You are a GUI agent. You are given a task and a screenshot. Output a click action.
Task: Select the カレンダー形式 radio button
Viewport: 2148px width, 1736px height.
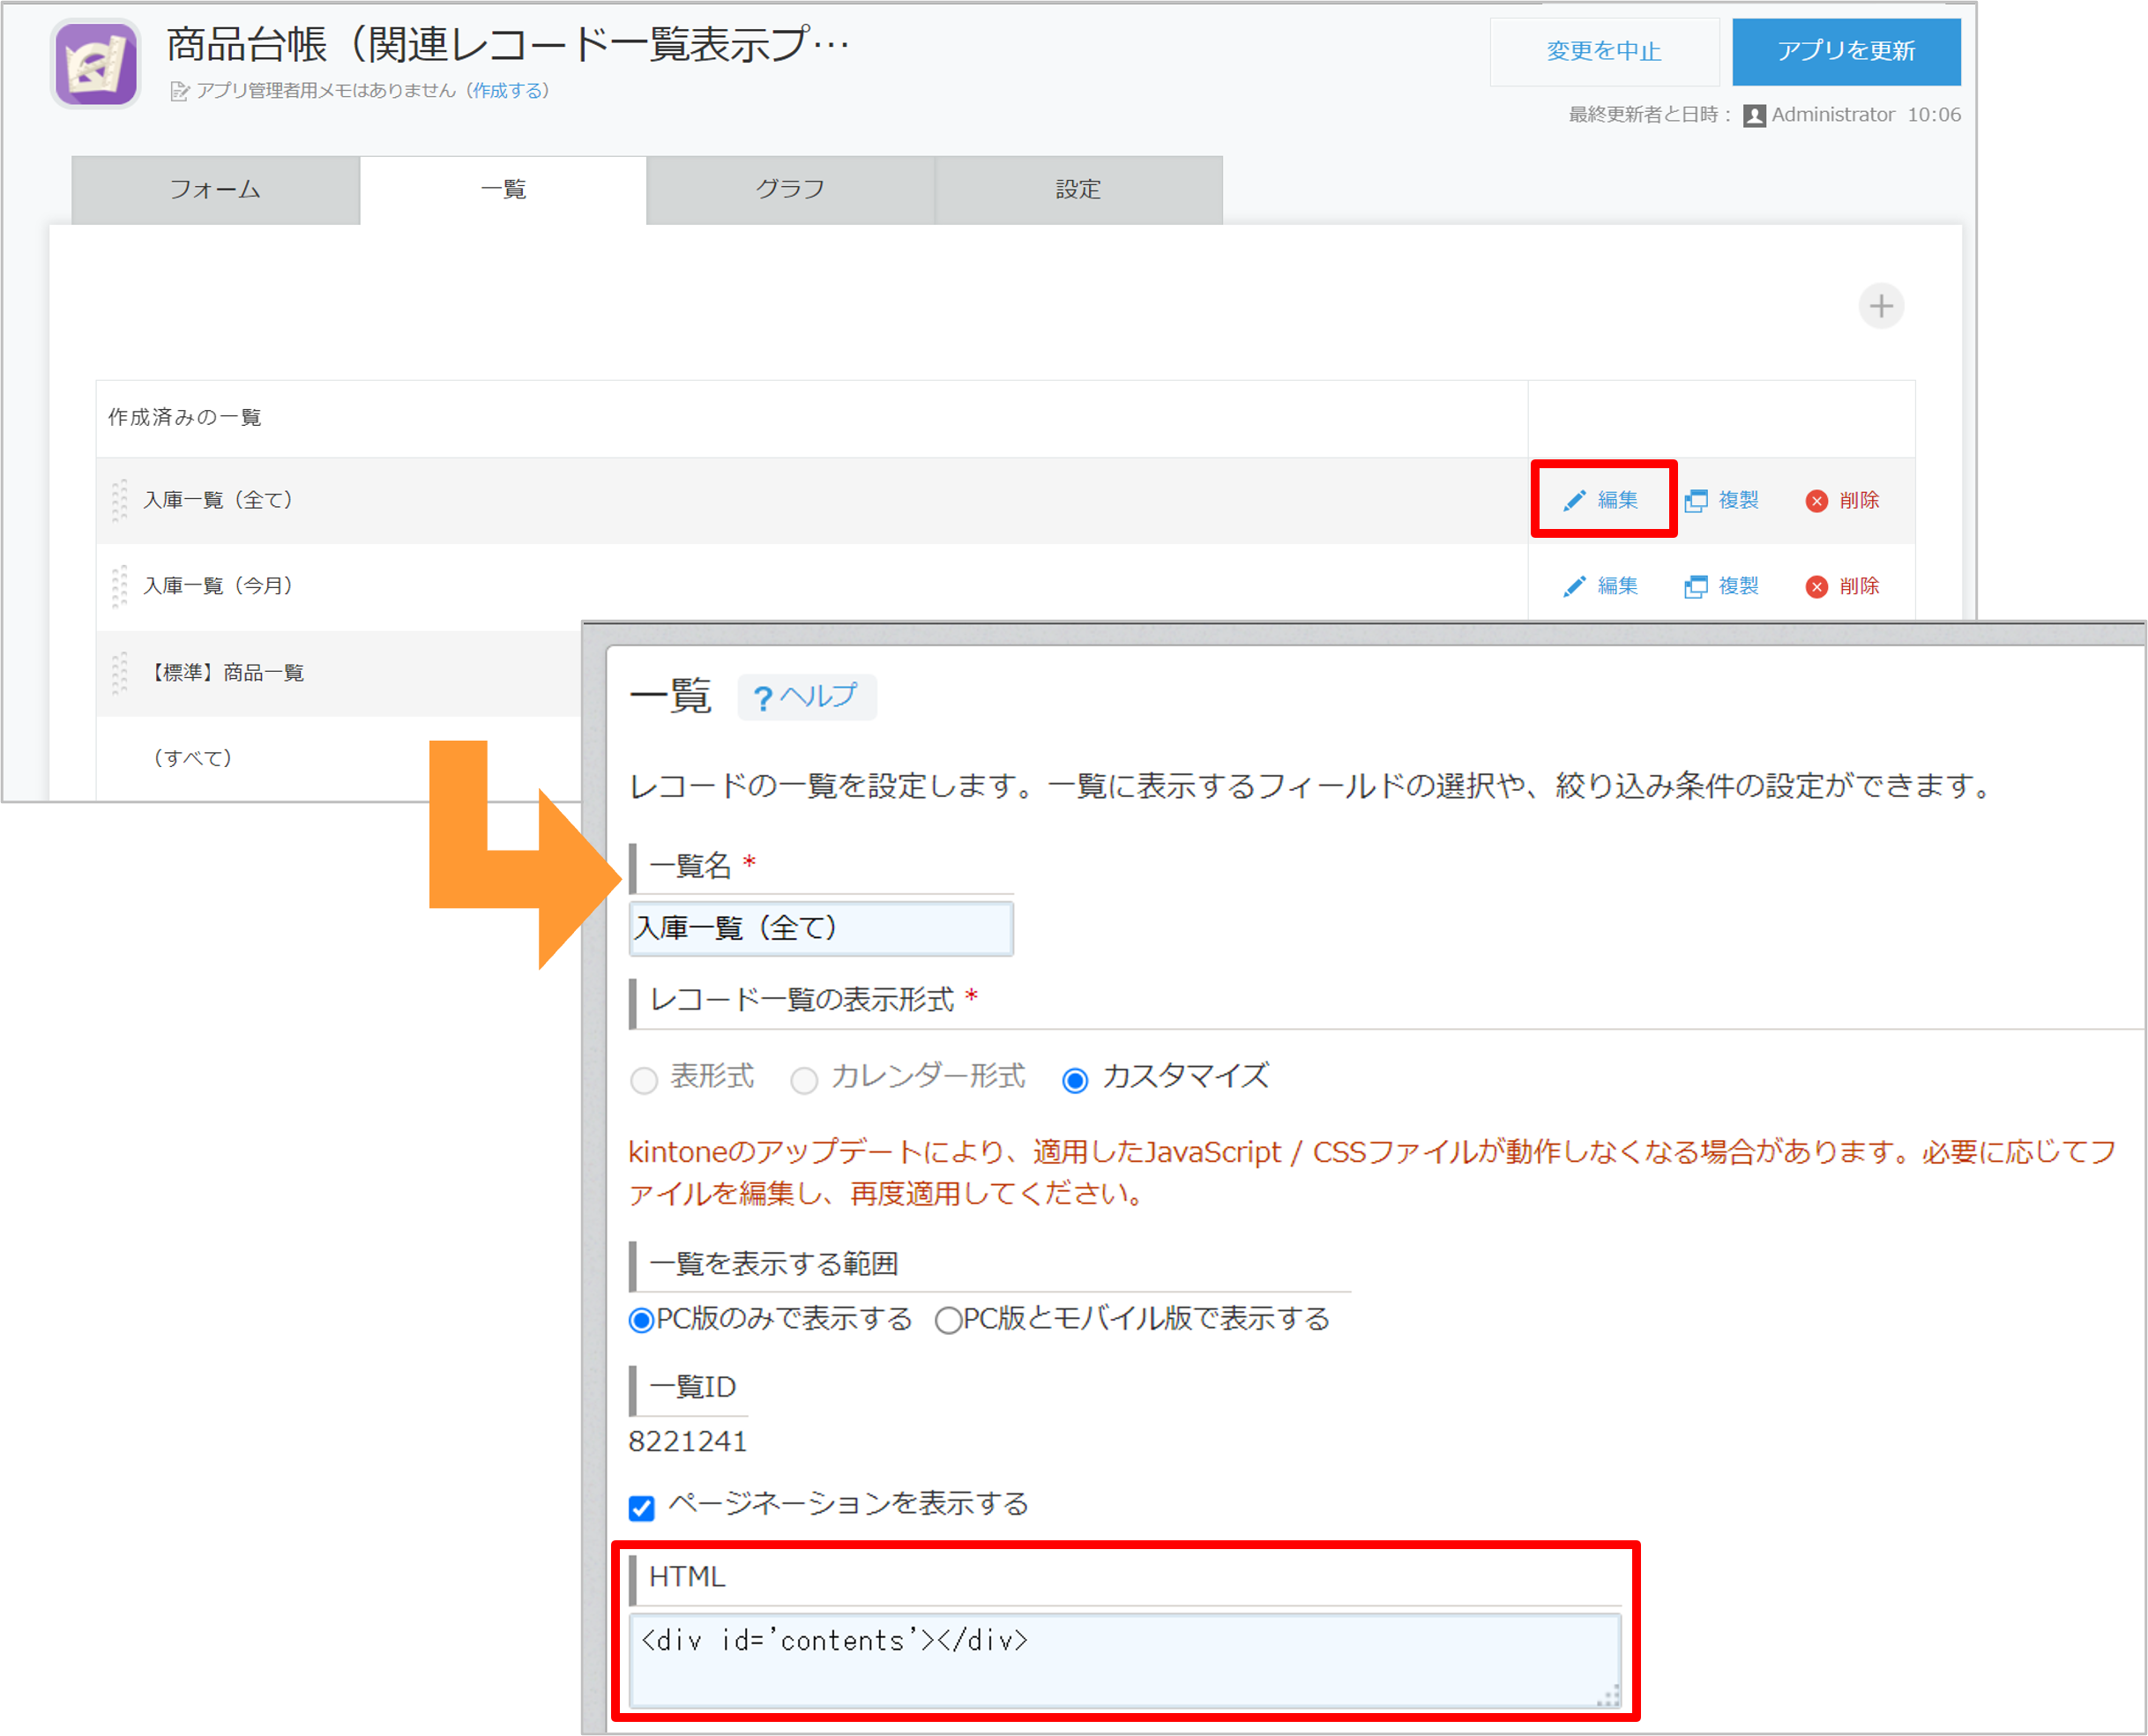(x=804, y=1080)
